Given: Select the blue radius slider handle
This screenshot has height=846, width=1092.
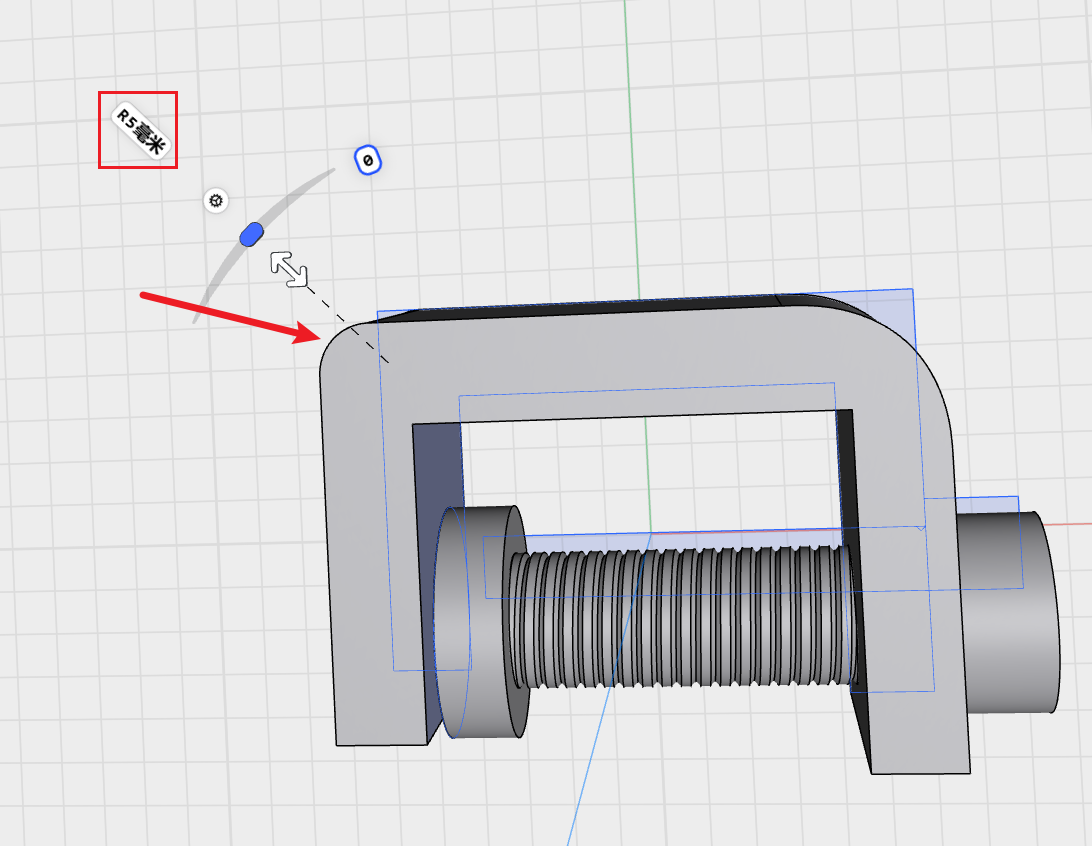Looking at the screenshot, I should point(251,235).
